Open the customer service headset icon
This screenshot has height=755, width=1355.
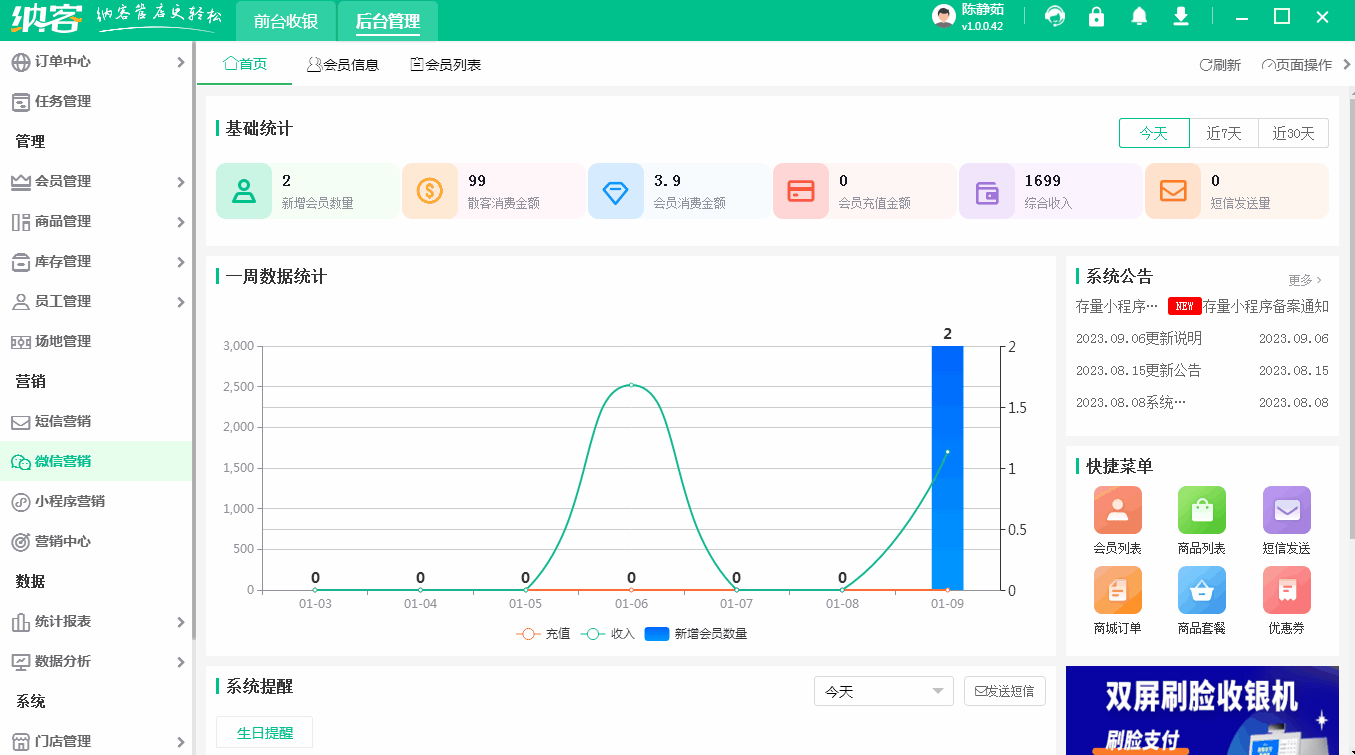pos(1054,17)
